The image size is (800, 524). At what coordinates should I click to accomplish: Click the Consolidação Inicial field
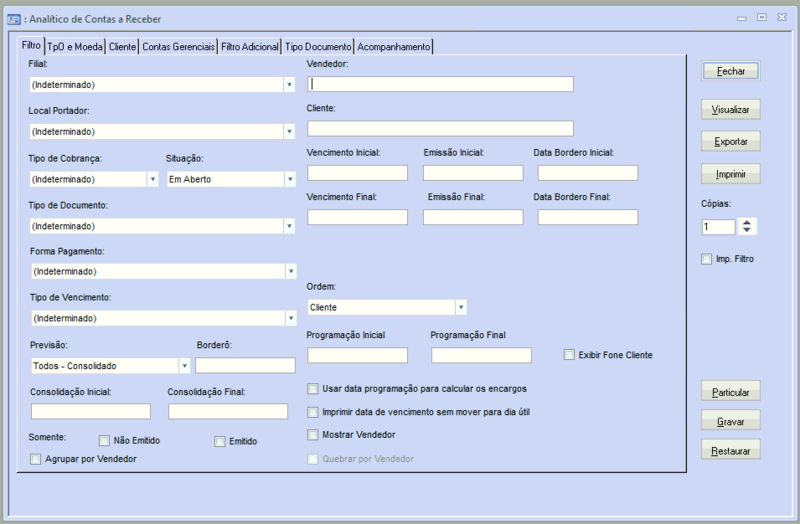coord(91,411)
